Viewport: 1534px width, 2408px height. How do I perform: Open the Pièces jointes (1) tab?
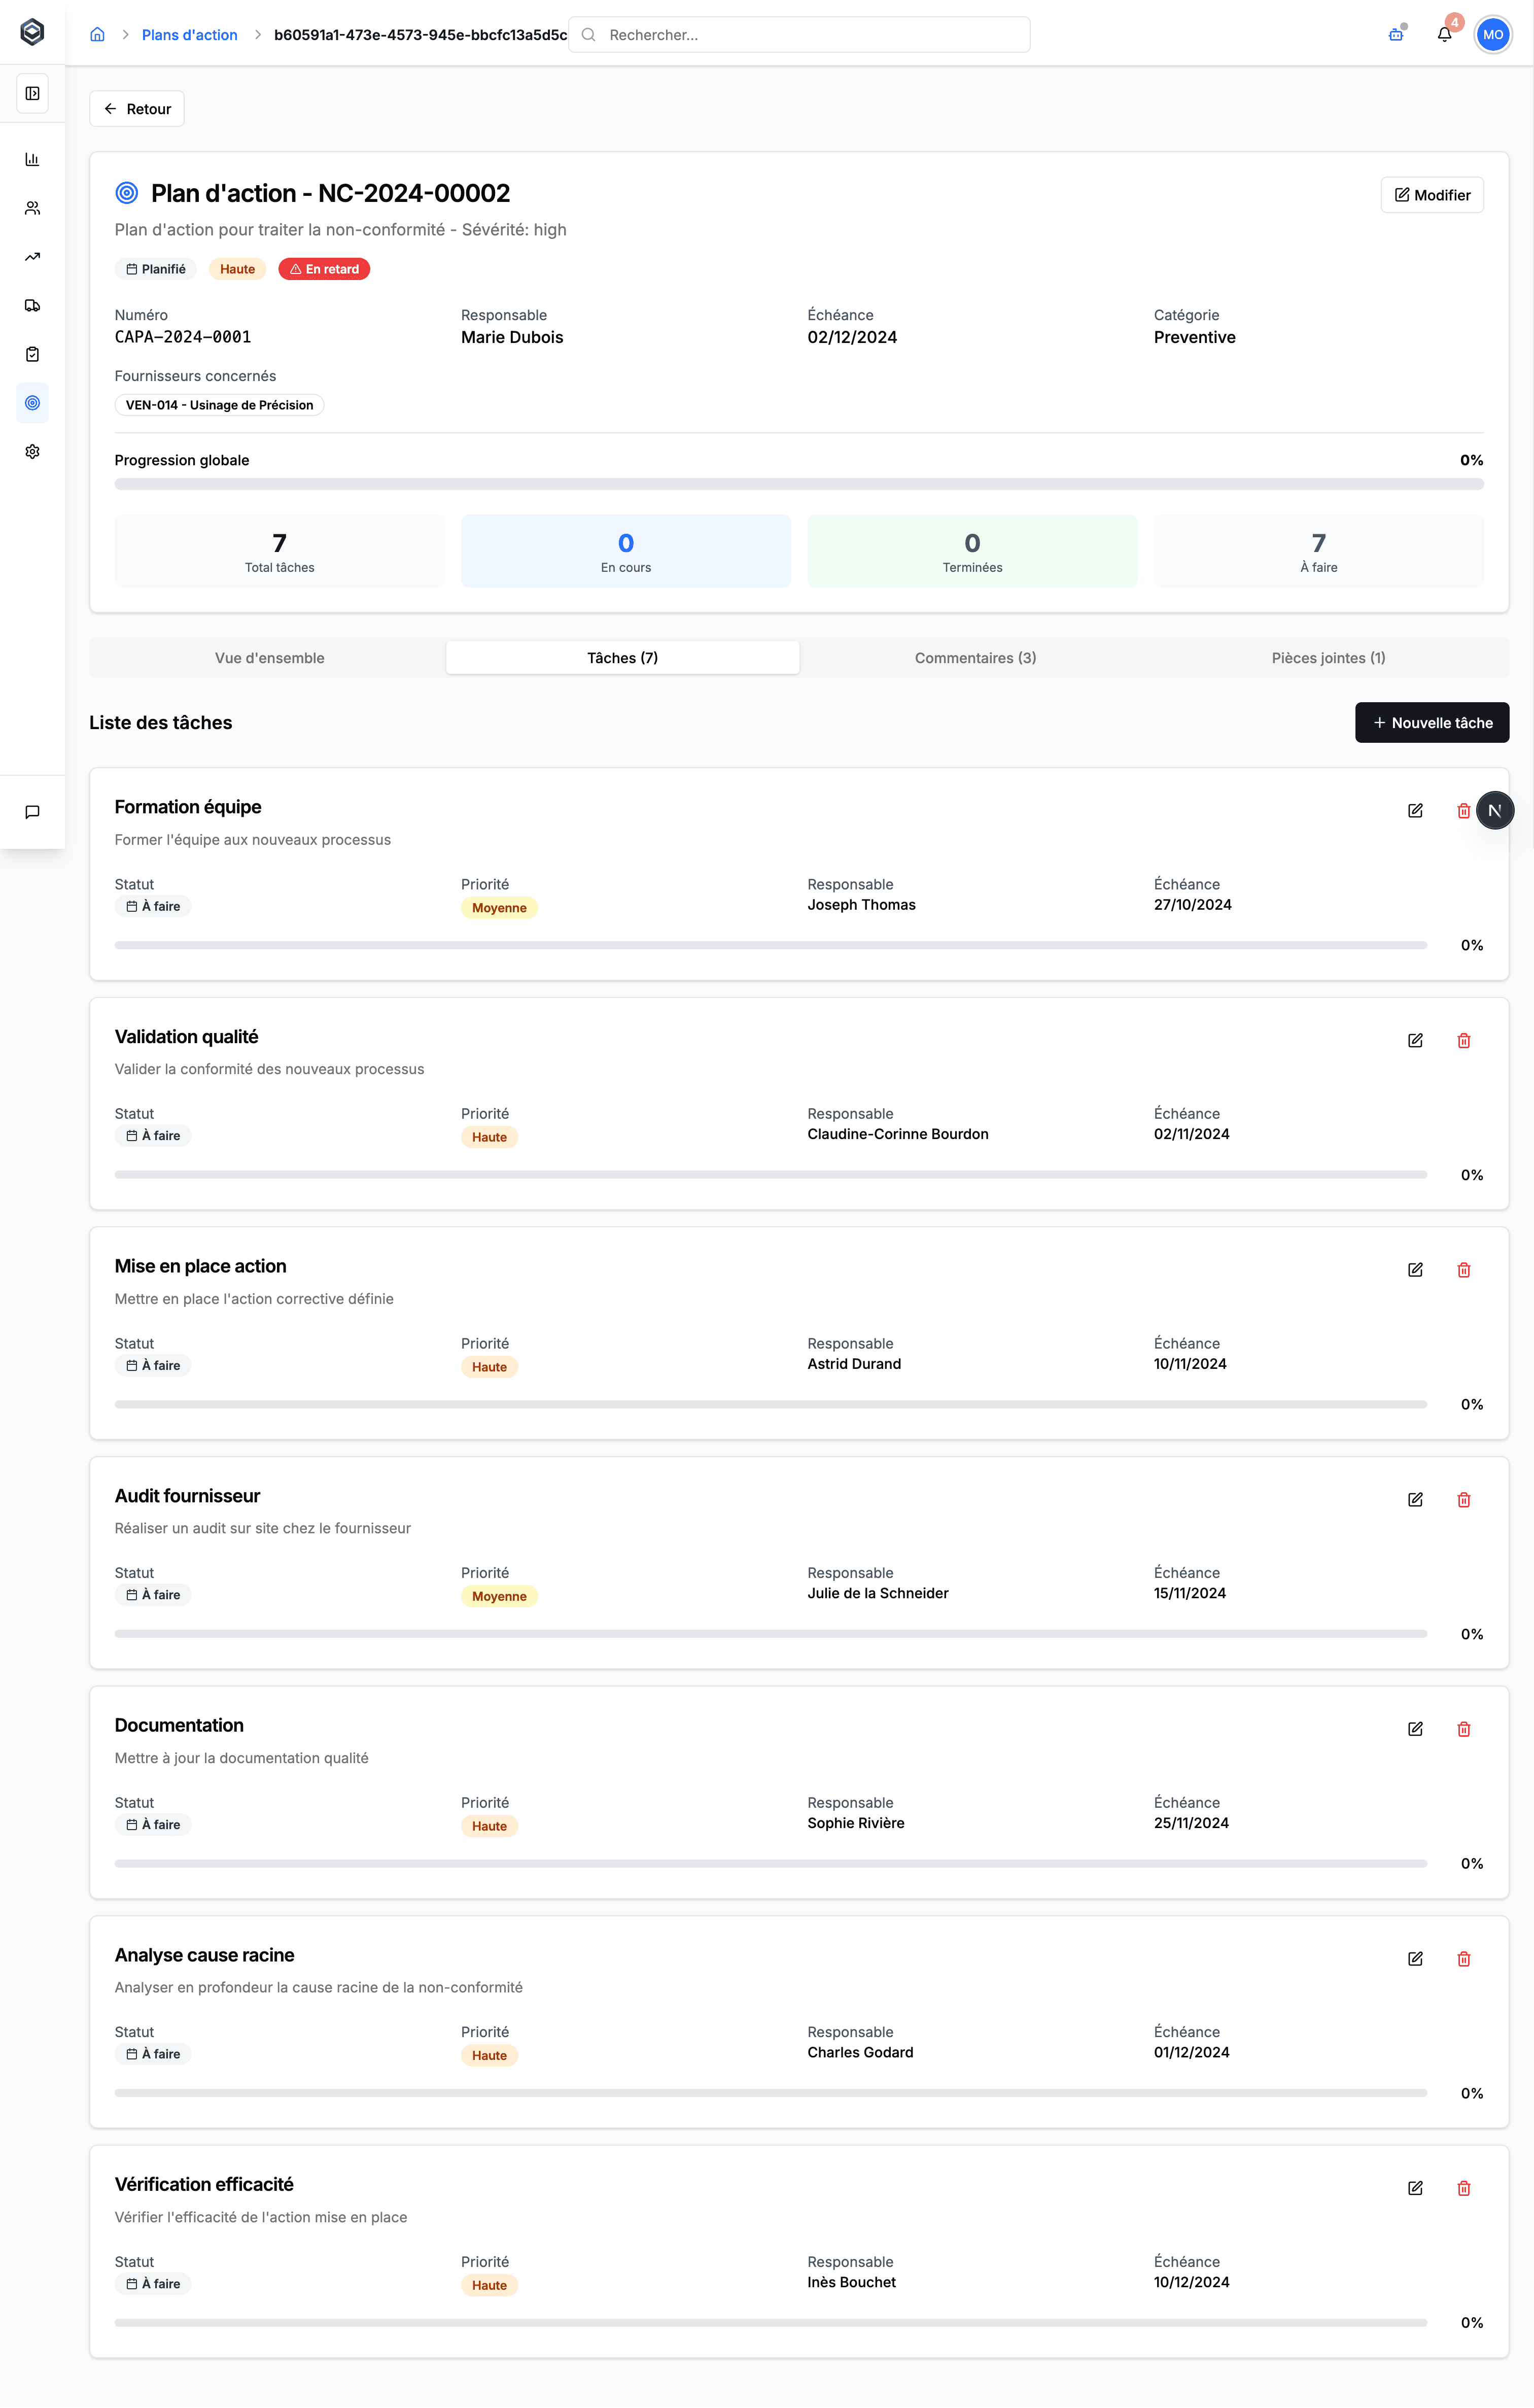click(x=1328, y=658)
